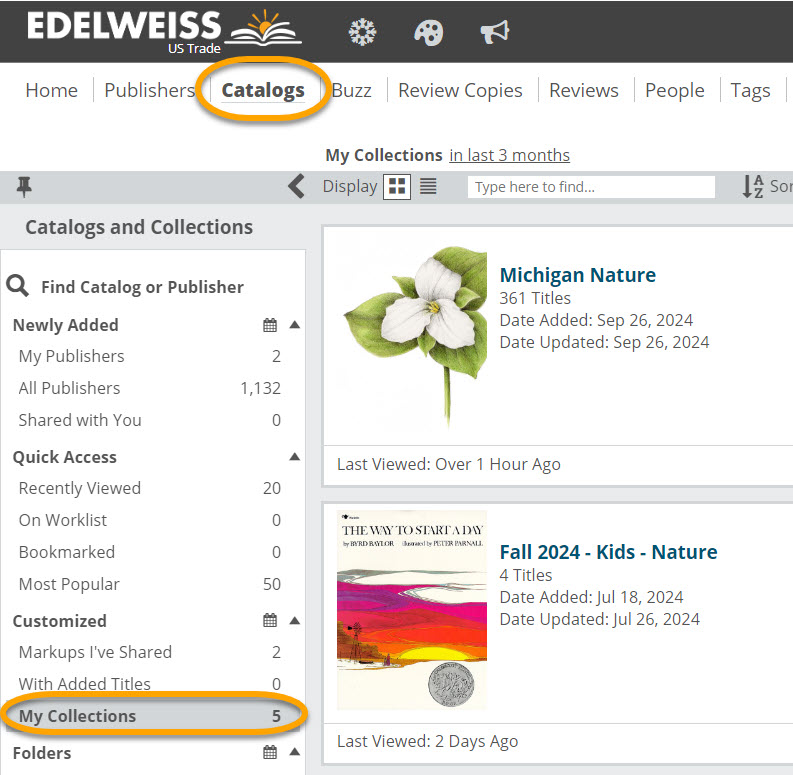Click 'Date Added: Sep 26, 2024'
This screenshot has width=793, height=775.
pos(596,320)
